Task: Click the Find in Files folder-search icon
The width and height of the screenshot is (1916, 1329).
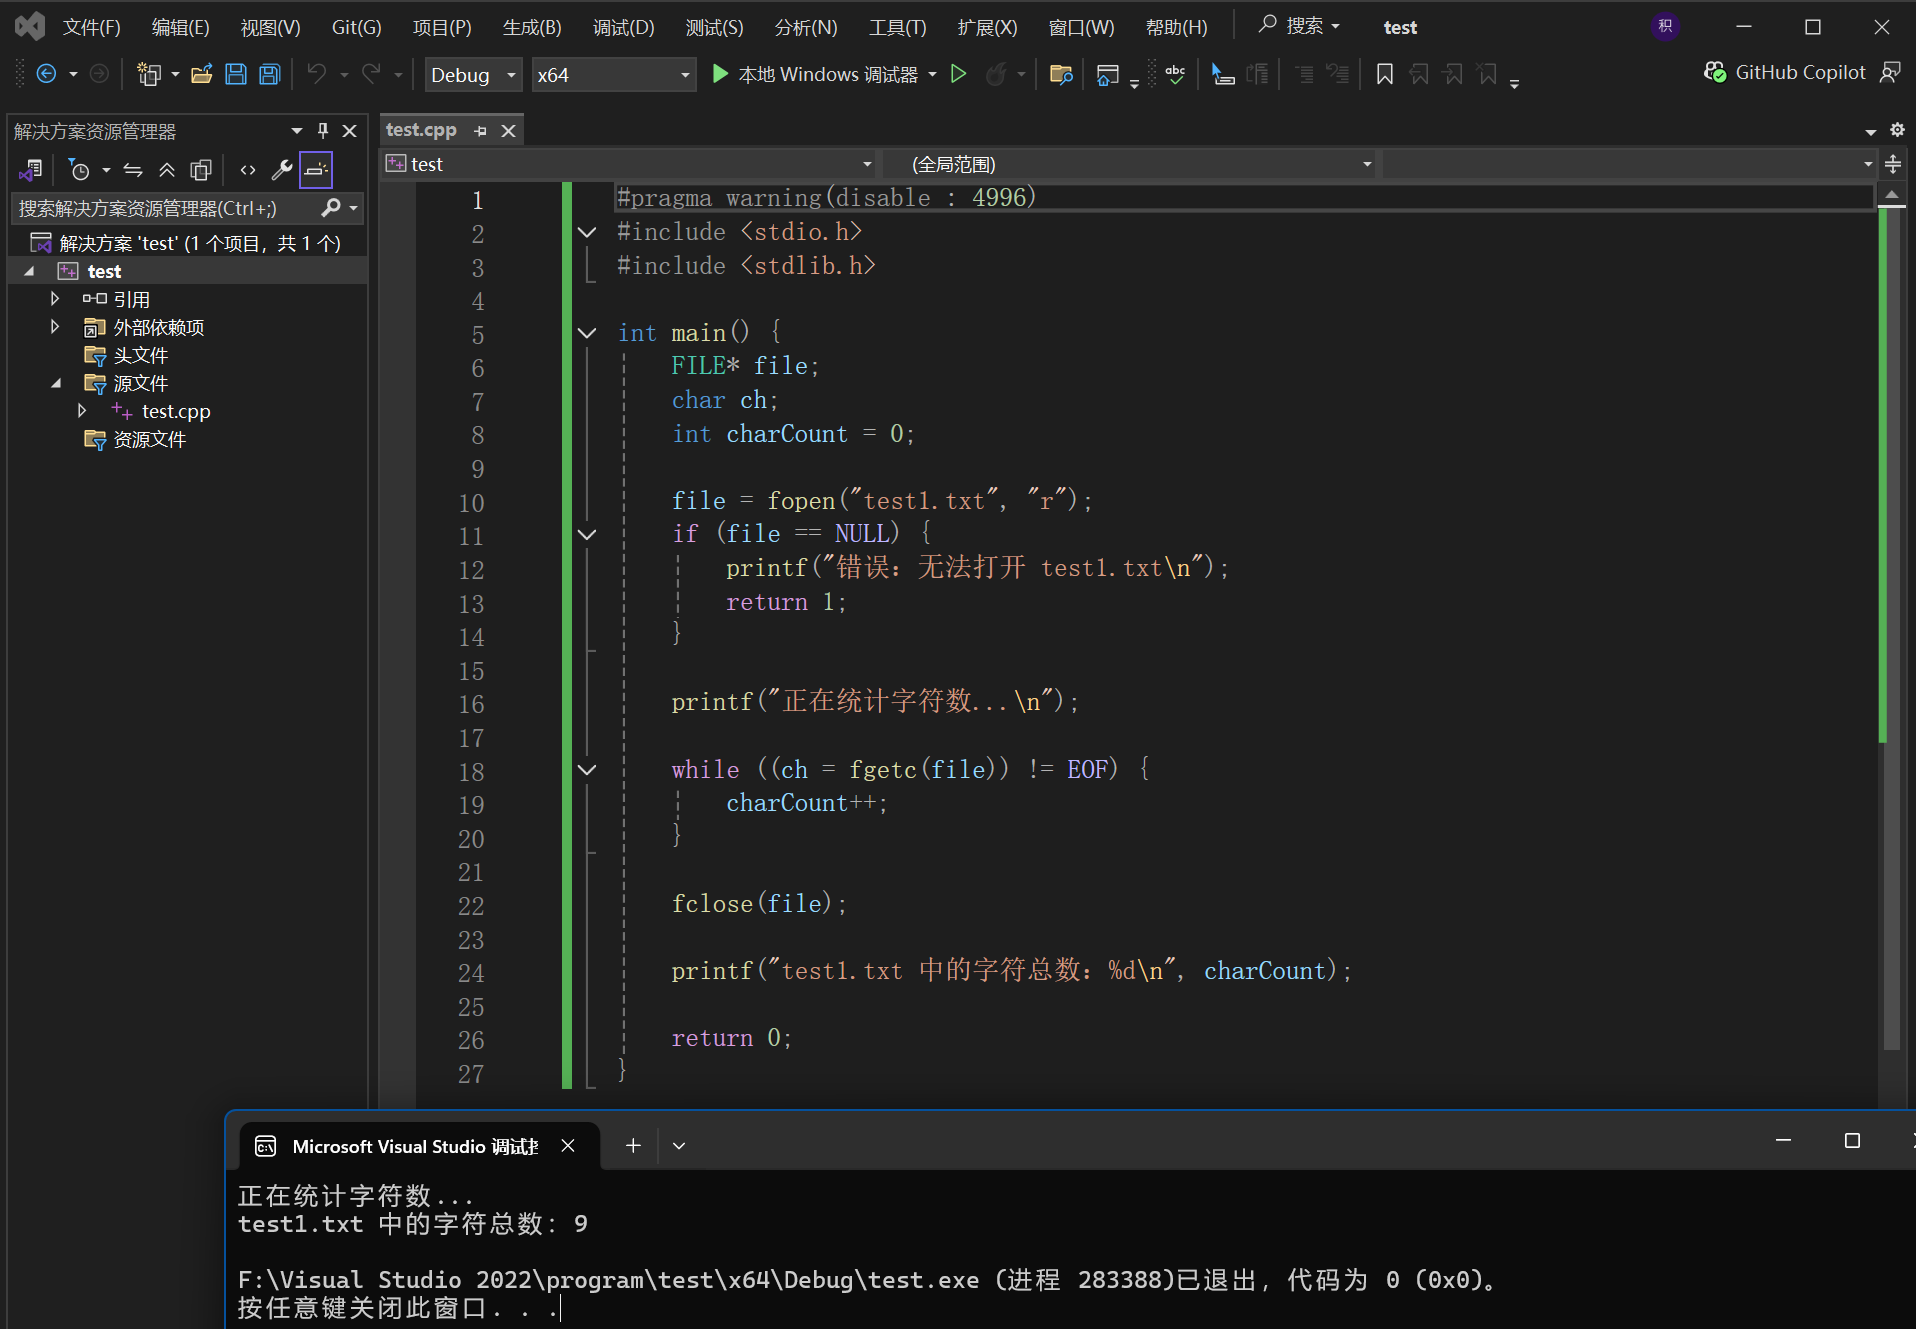Action: click(1061, 74)
